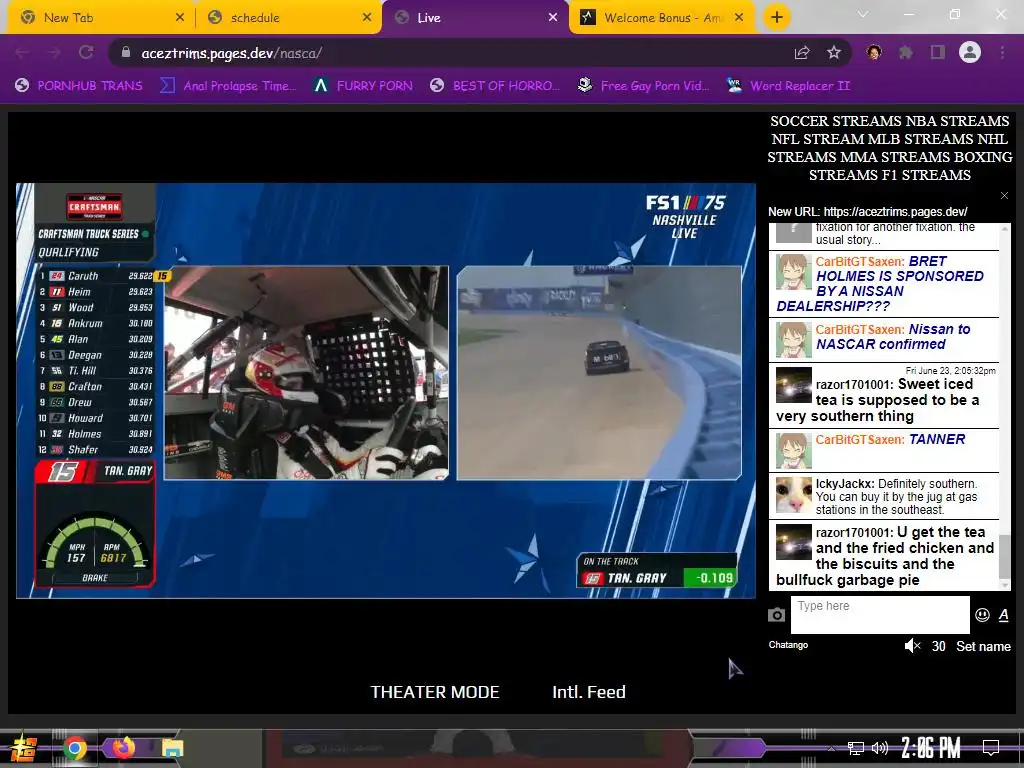The width and height of the screenshot is (1024, 768).
Task: Open the Extensions puzzle-piece menu
Action: click(x=906, y=53)
